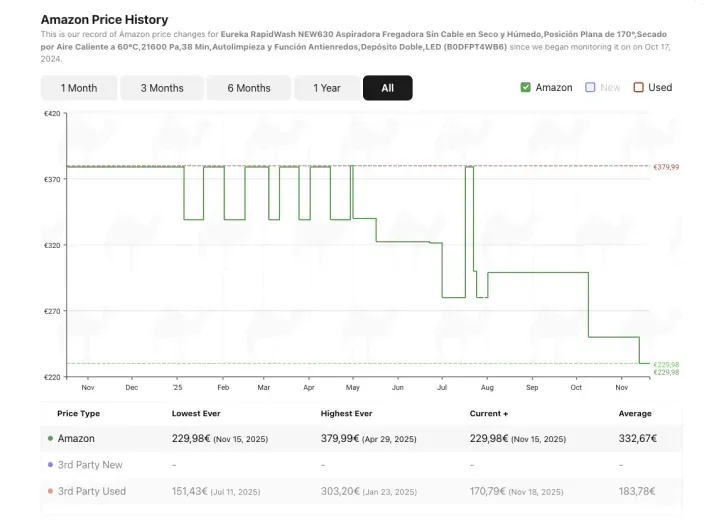This screenshot has width=704, height=528.
Task: Switch chart to 6 Months range
Action: point(249,88)
